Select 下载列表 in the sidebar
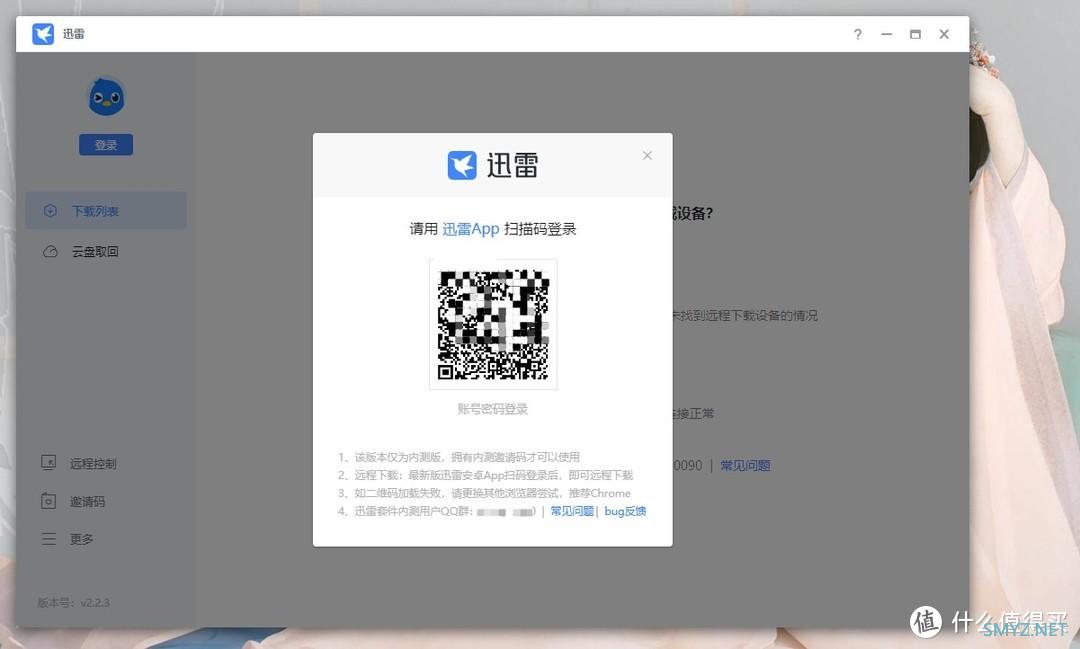 [106, 211]
